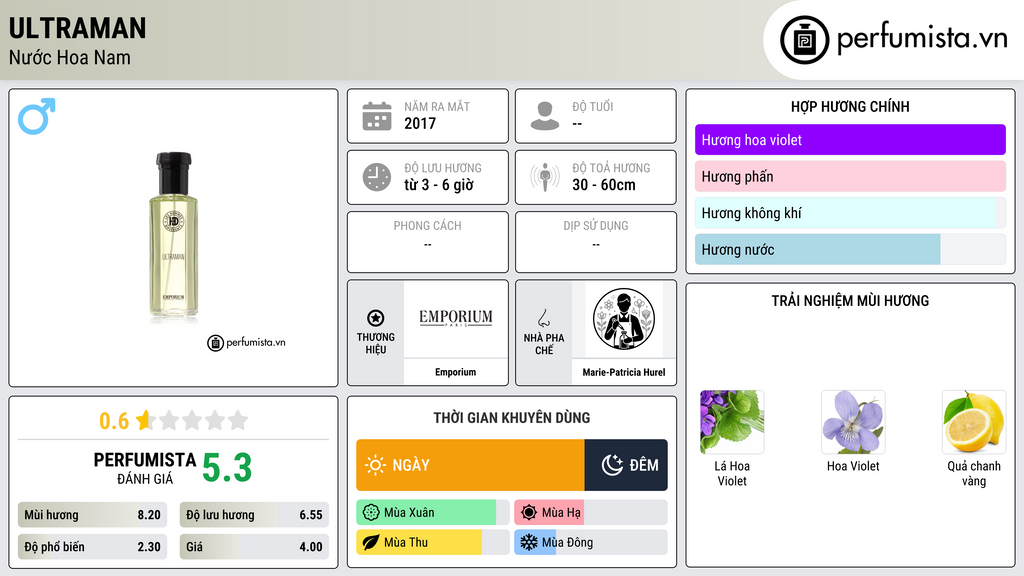
Task: Click the small perfumista.vn watermark under bottle
Action: click(x=246, y=342)
